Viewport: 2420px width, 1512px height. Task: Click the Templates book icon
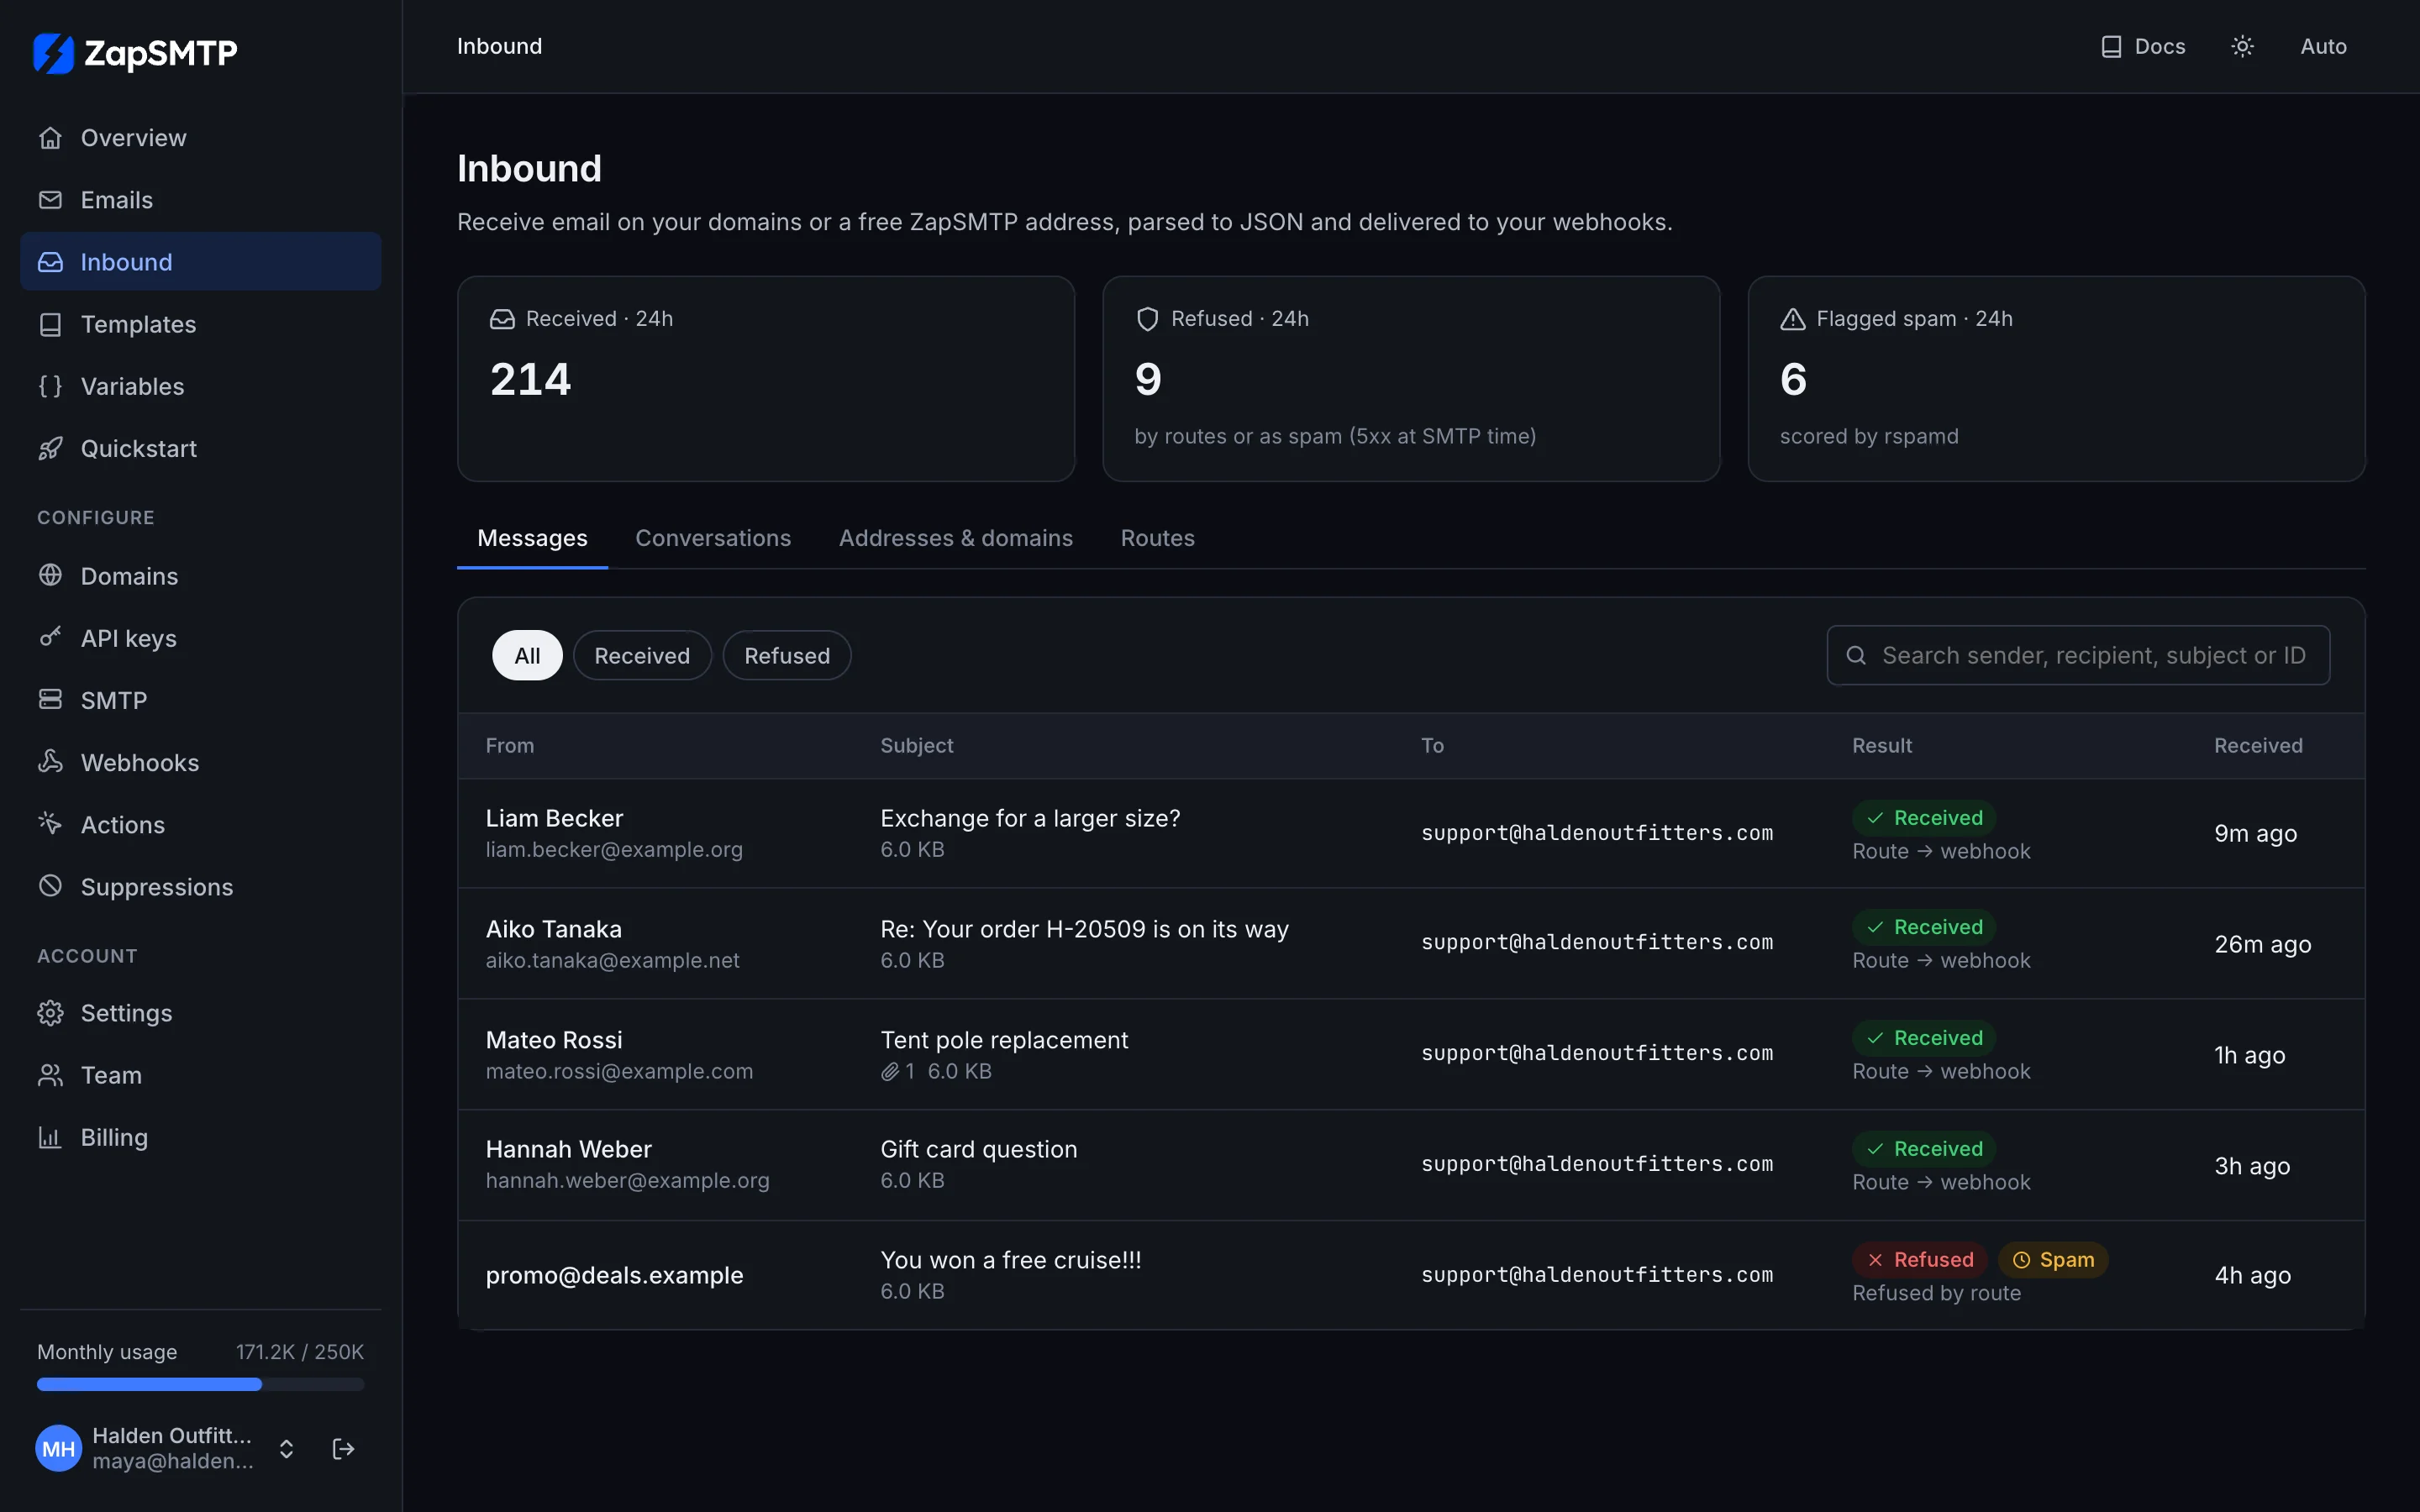(50, 324)
